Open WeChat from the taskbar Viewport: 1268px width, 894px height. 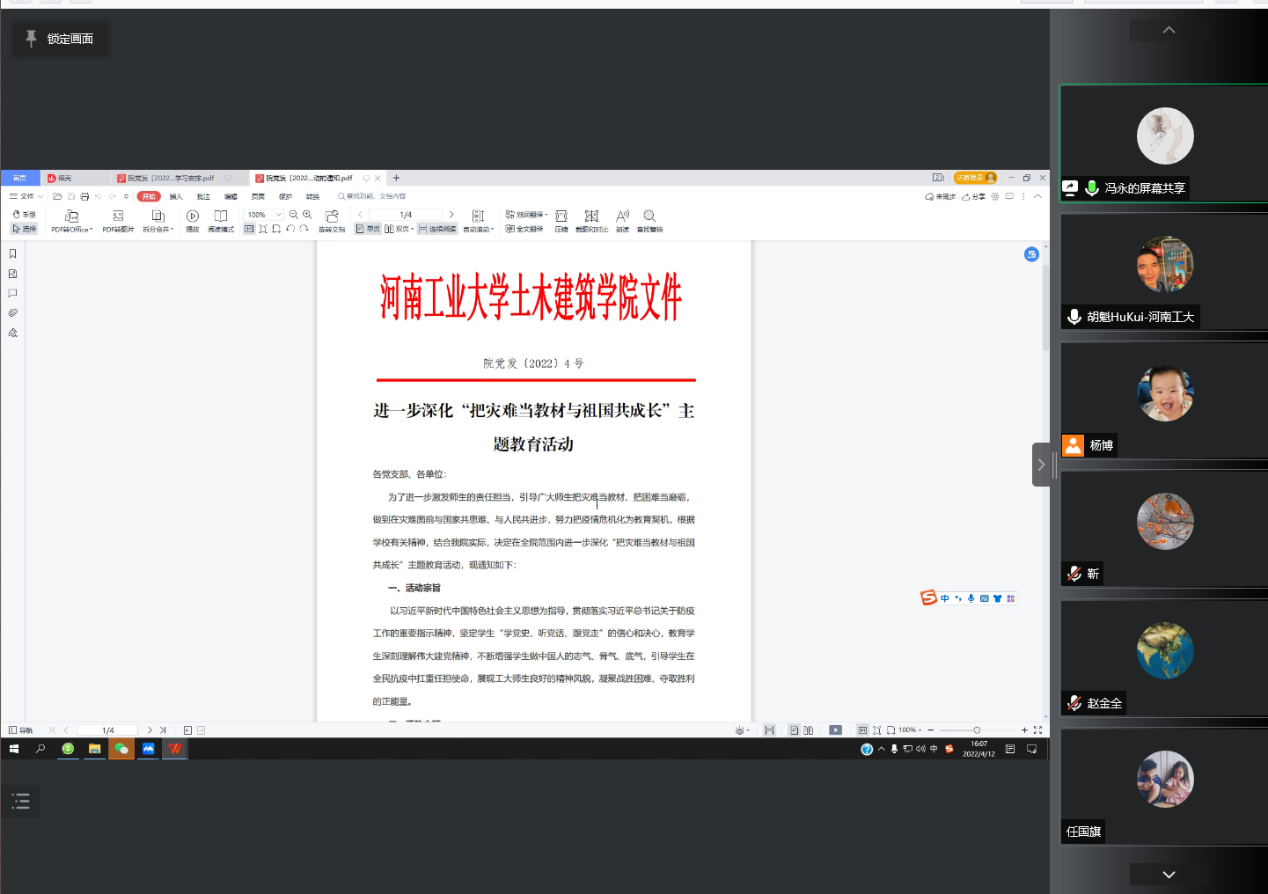[x=122, y=748]
